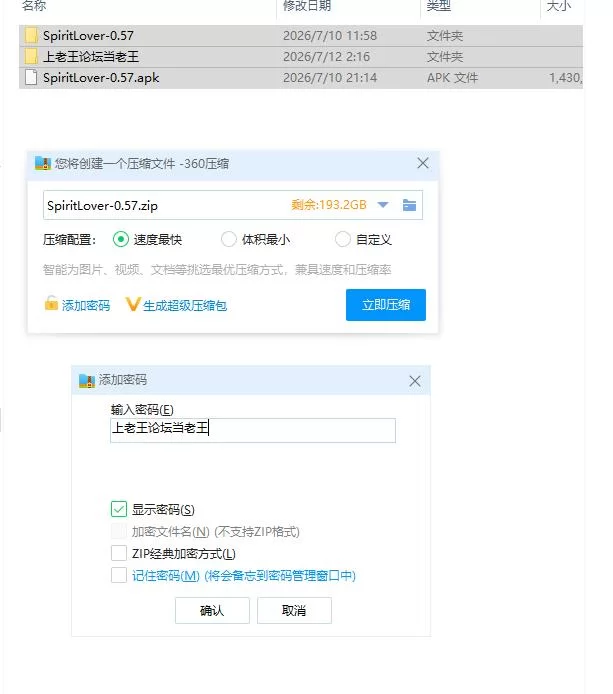Click the 生成超级压缩包 link
Screen dimensions: 613x694
point(185,305)
